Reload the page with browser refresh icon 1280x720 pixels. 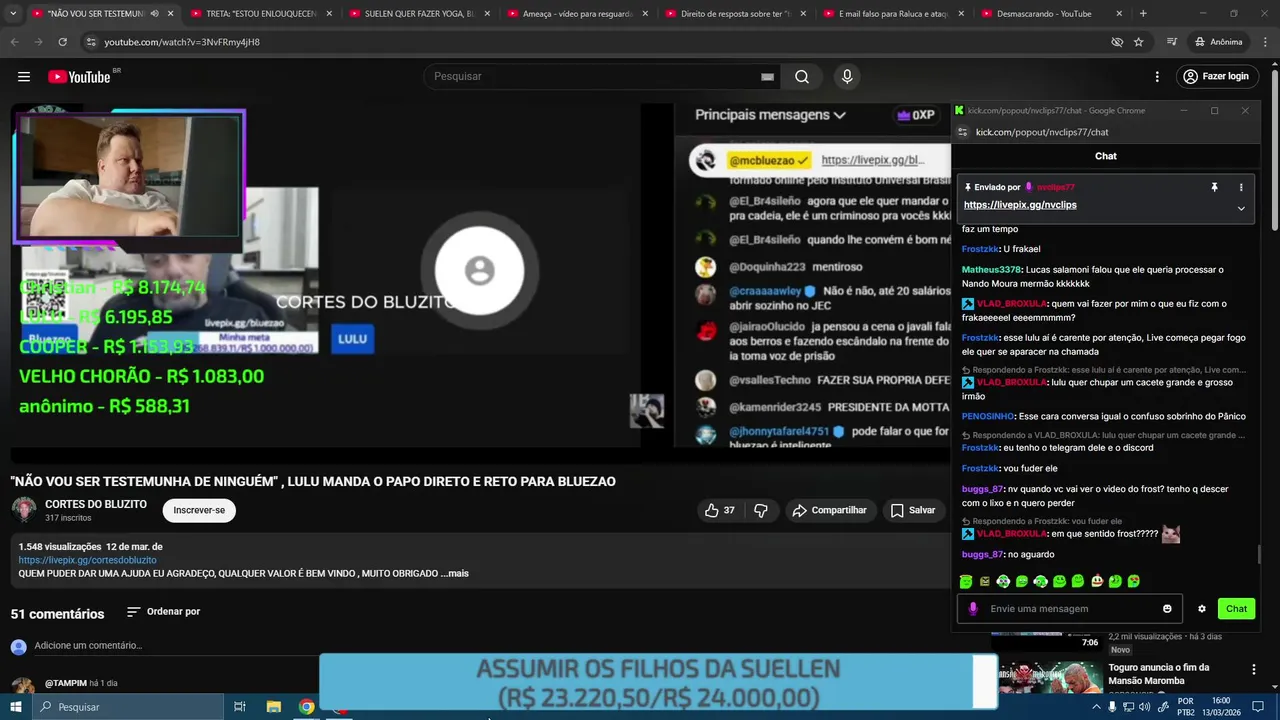(x=62, y=42)
